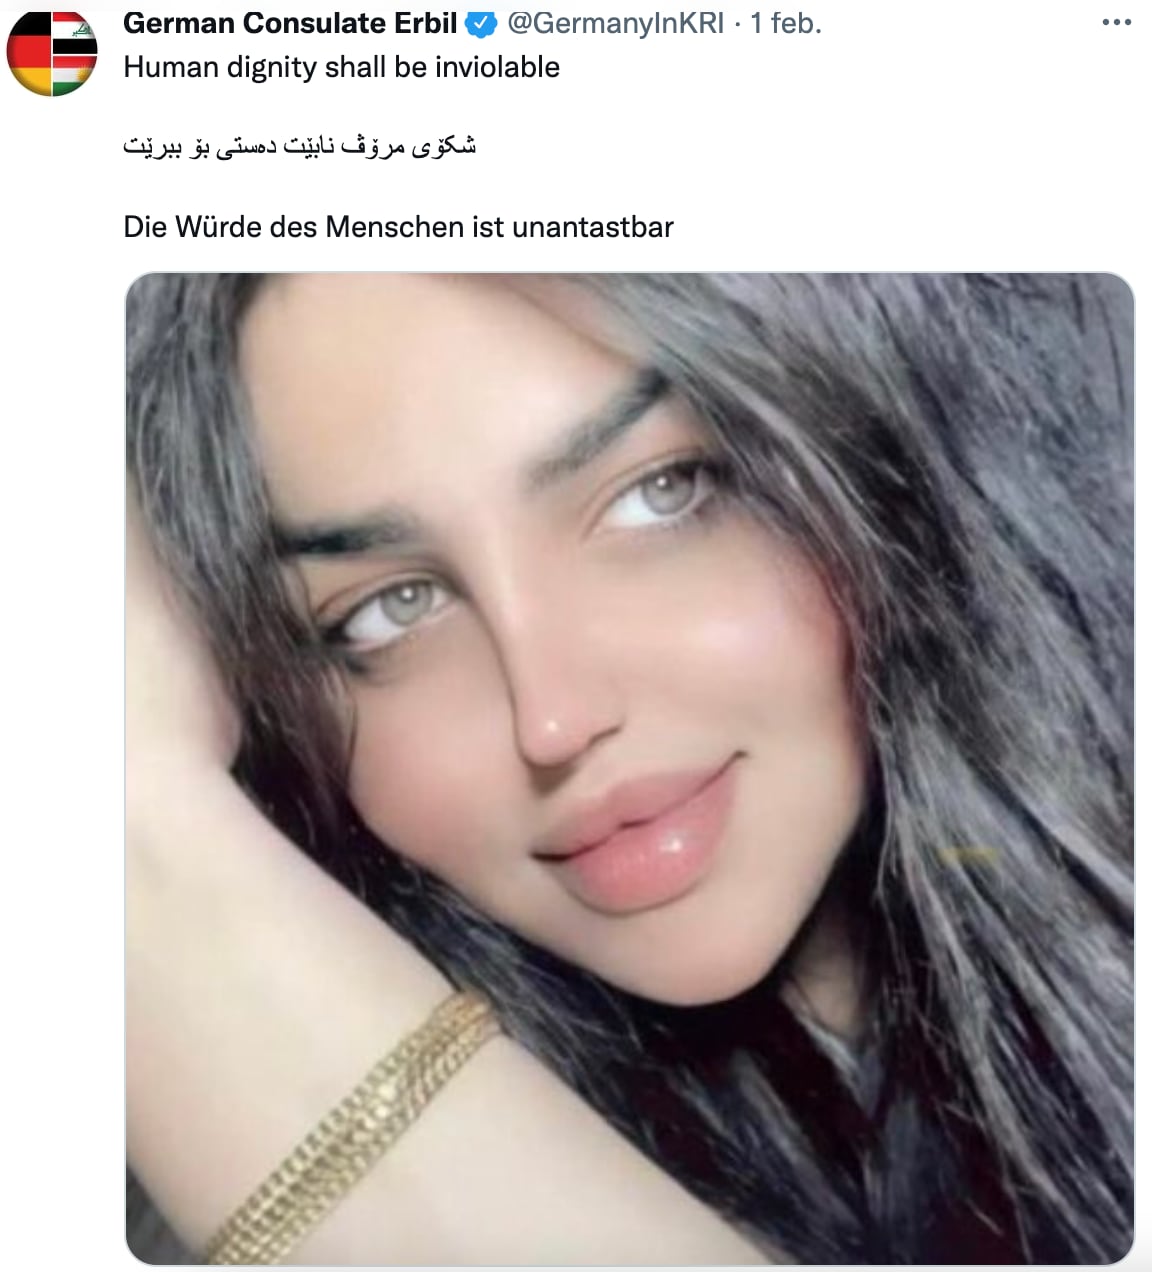Viewport: 1152px width, 1272px height.
Task: Click the word unantastbar in the tweet
Action: coord(592,227)
